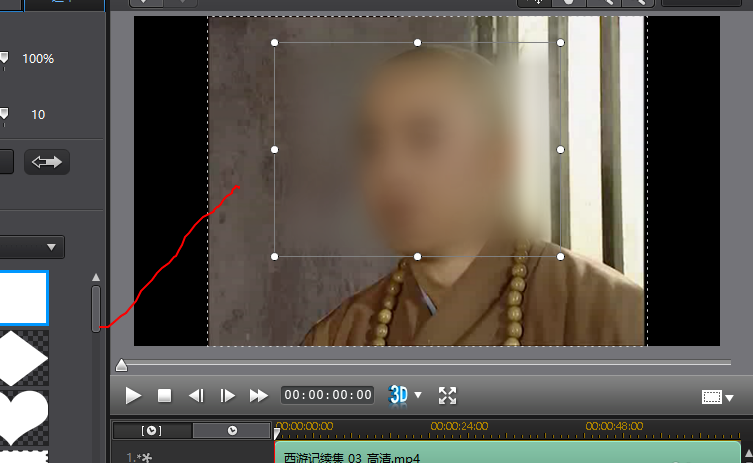Select the white rectangle mask shape

point(24,298)
